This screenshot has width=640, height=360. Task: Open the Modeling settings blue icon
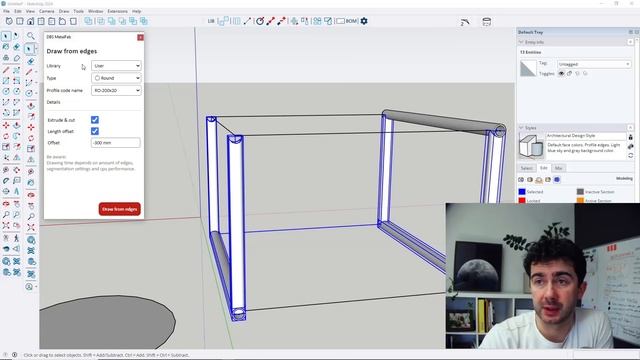tap(557, 180)
